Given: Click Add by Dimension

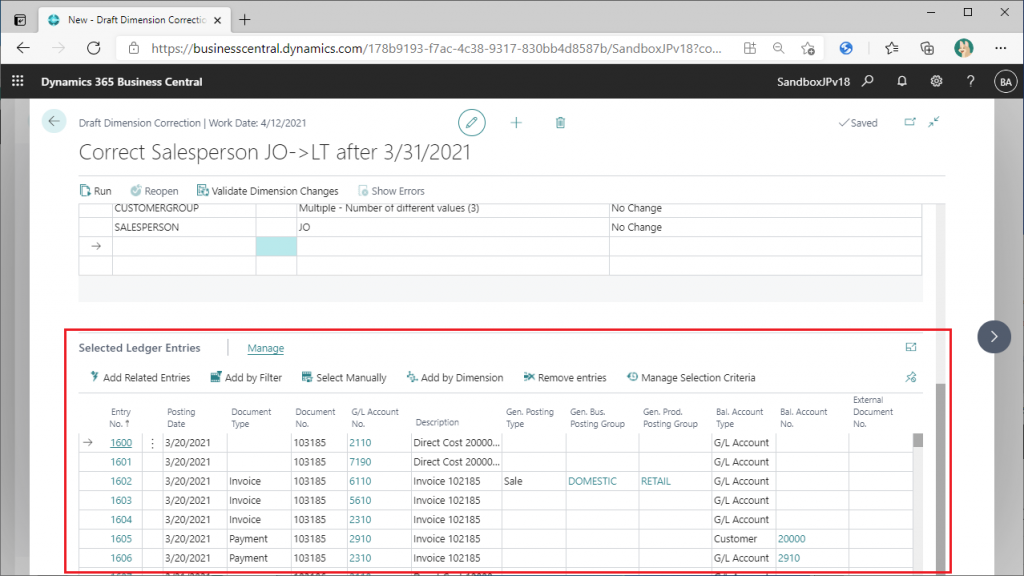Looking at the screenshot, I should [455, 377].
